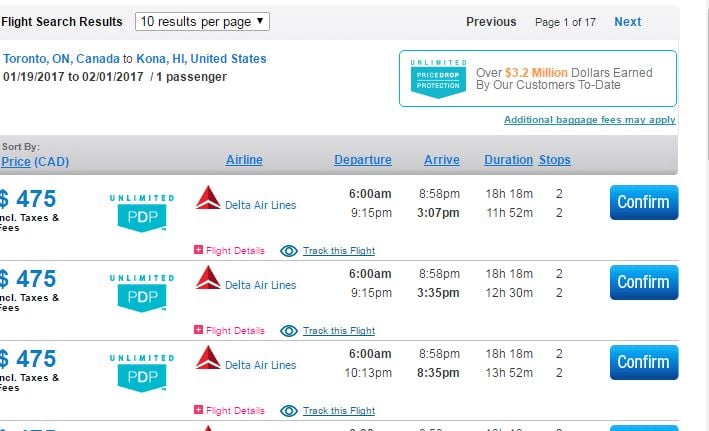Click the eye icon for the first flight
This screenshot has height=431, width=709.
pos(289,251)
